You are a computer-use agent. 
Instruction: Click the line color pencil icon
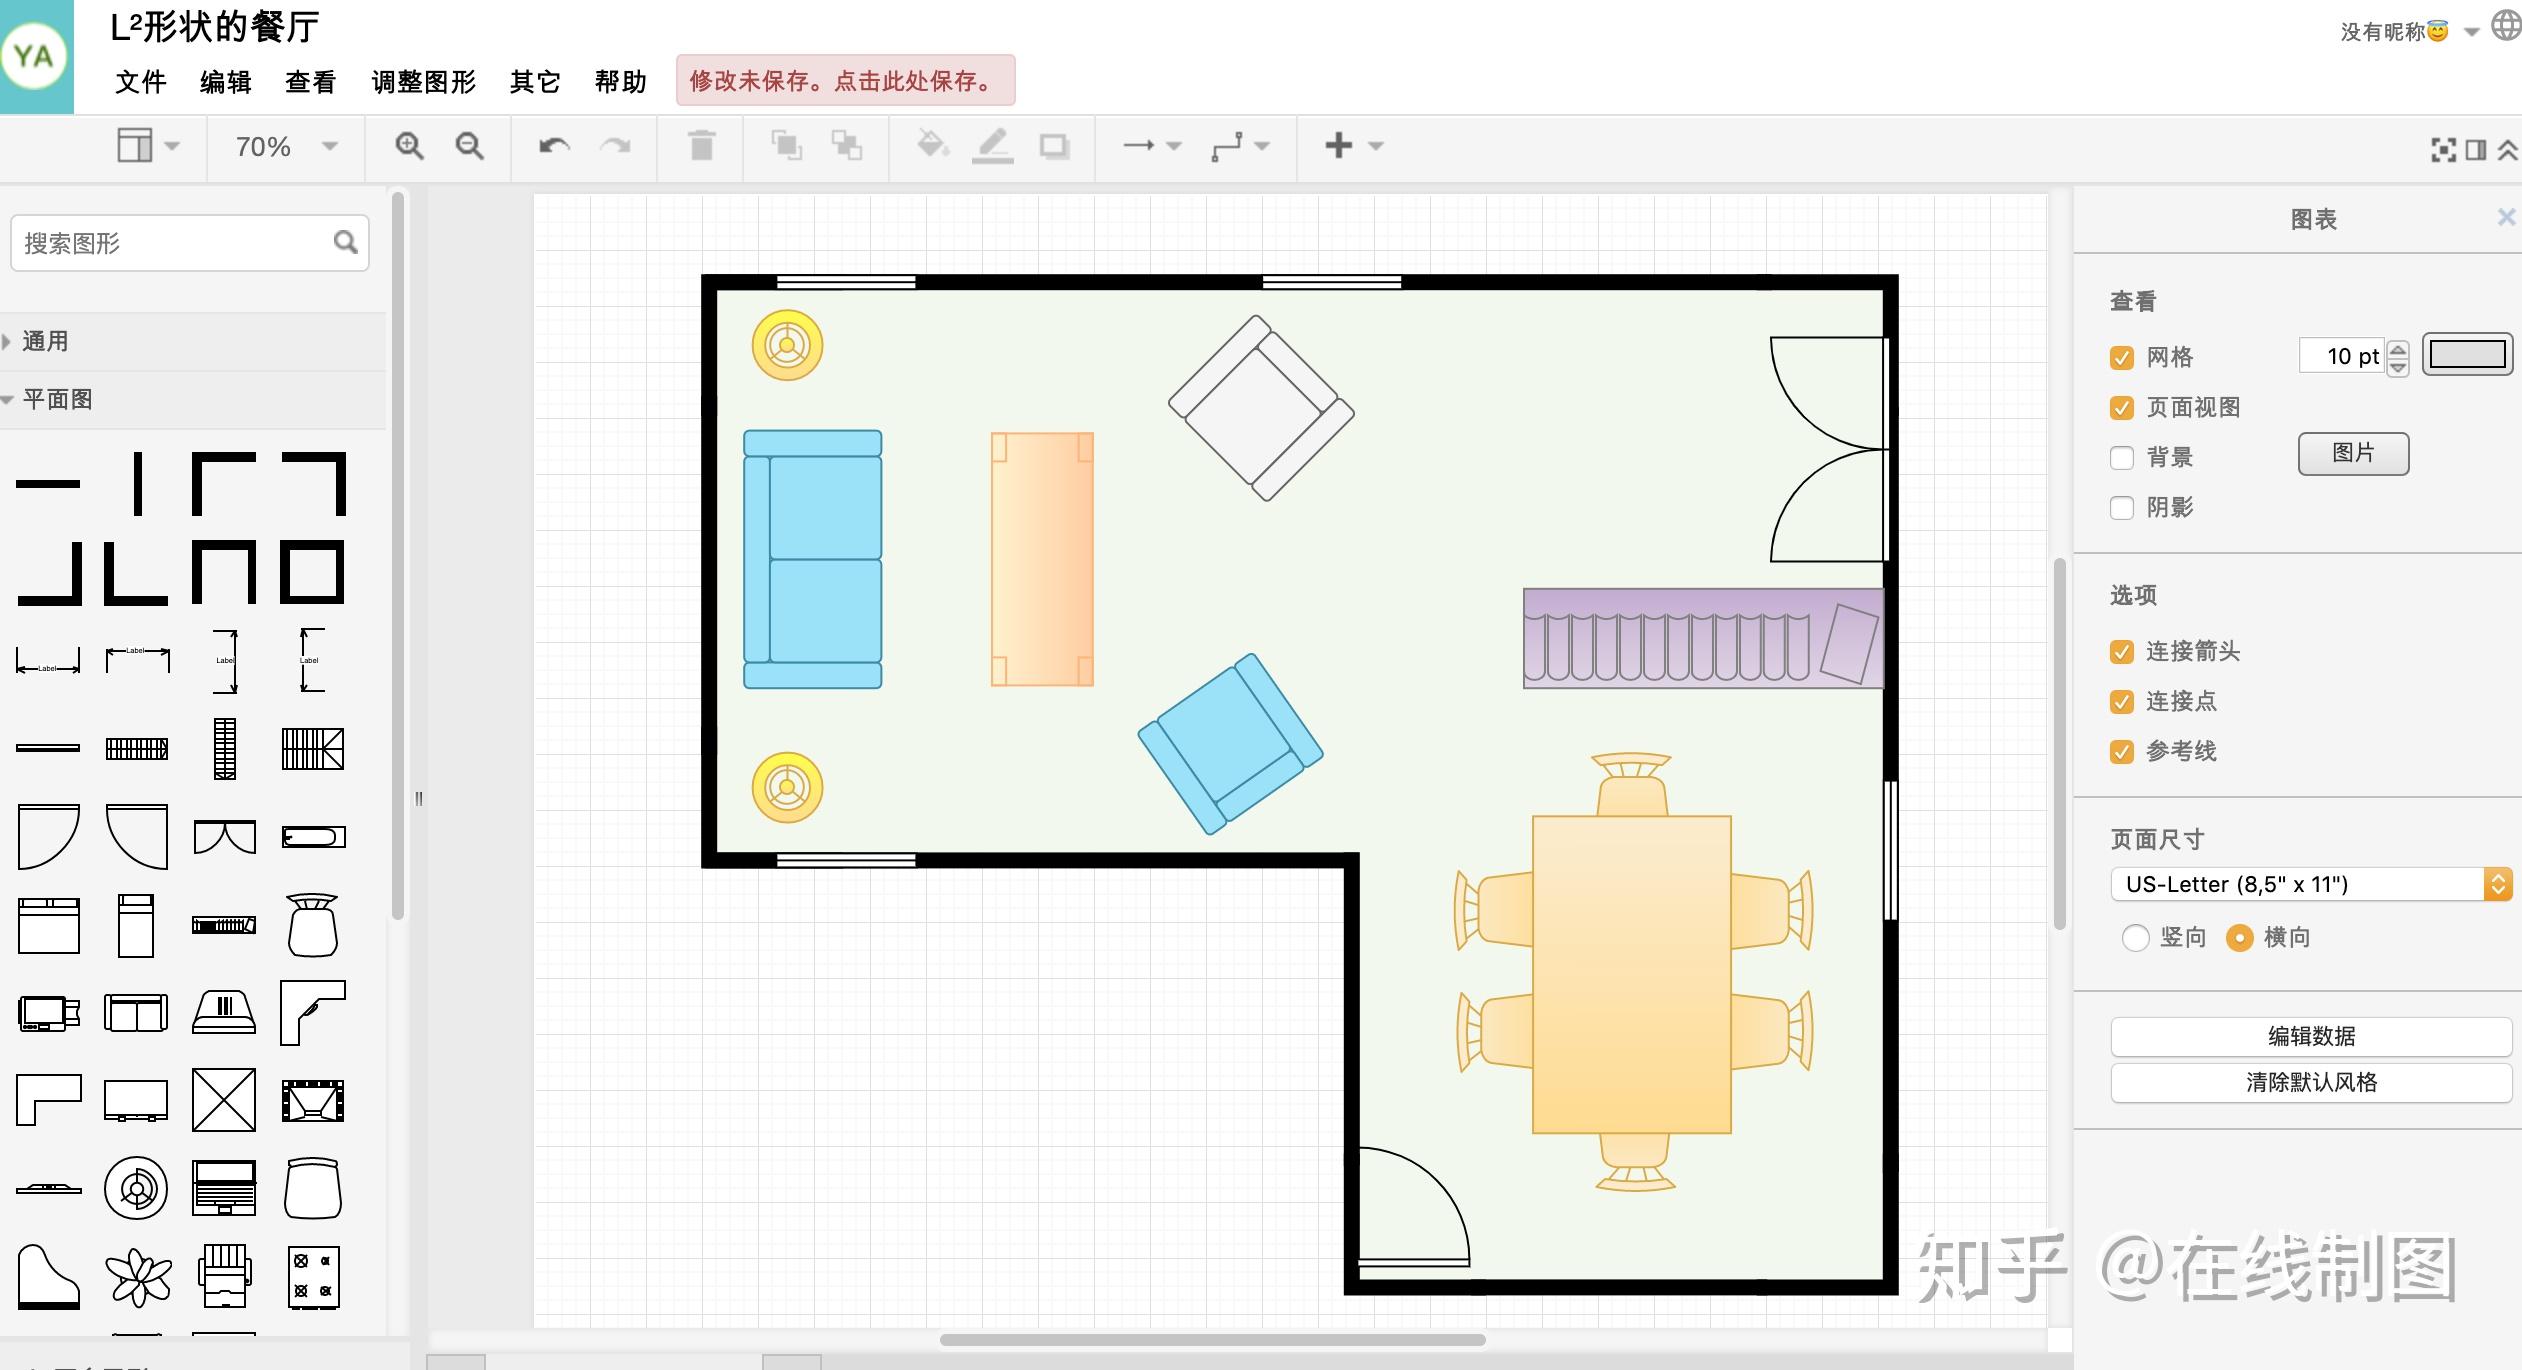point(993,146)
